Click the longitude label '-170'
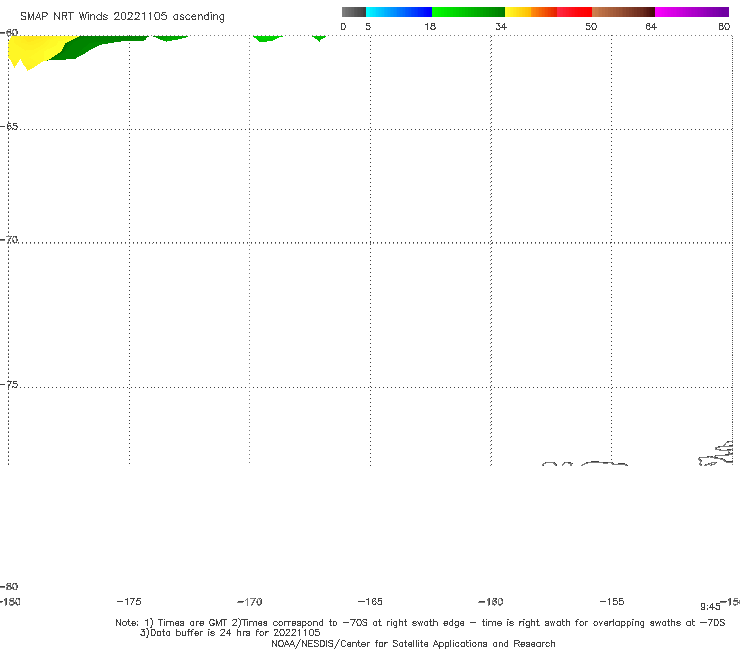Viewport: 740px width, 650px height. click(250, 601)
